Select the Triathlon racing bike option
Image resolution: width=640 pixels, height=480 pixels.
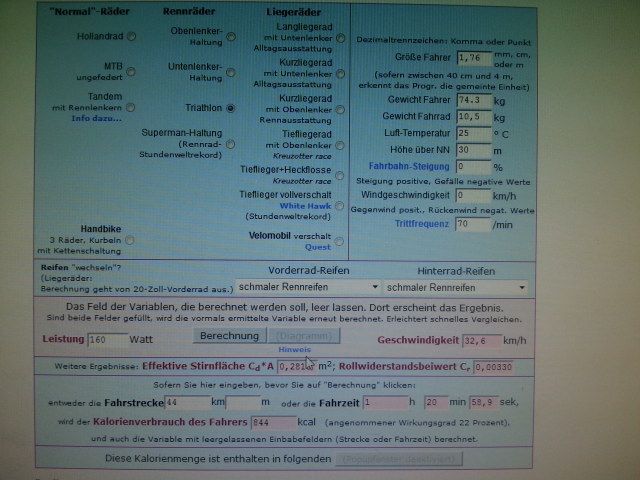[x=231, y=107]
